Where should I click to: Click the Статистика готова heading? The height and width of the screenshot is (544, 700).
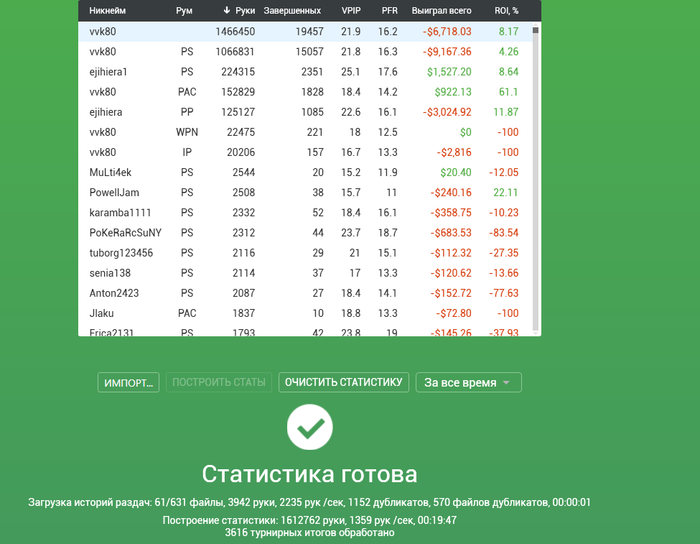coord(309,473)
